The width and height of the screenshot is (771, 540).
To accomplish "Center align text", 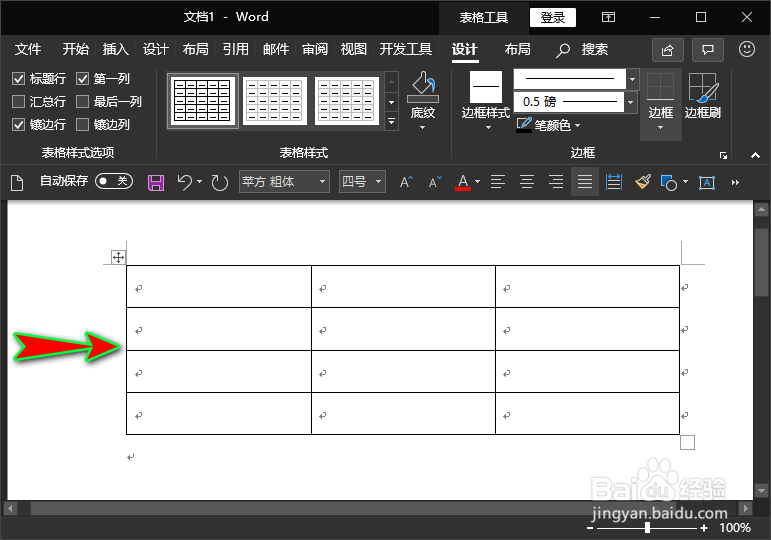I will (527, 182).
